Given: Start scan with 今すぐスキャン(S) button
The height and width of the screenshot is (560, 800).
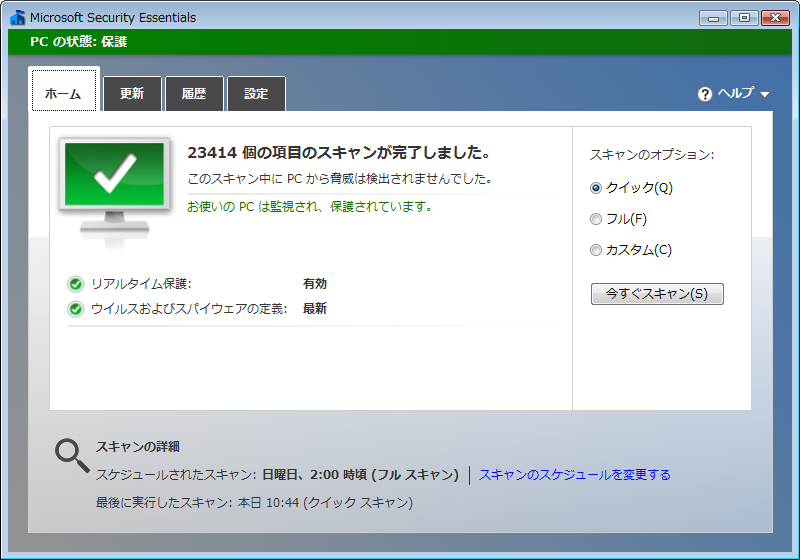Looking at the screenshot, I should pos(657,294).
